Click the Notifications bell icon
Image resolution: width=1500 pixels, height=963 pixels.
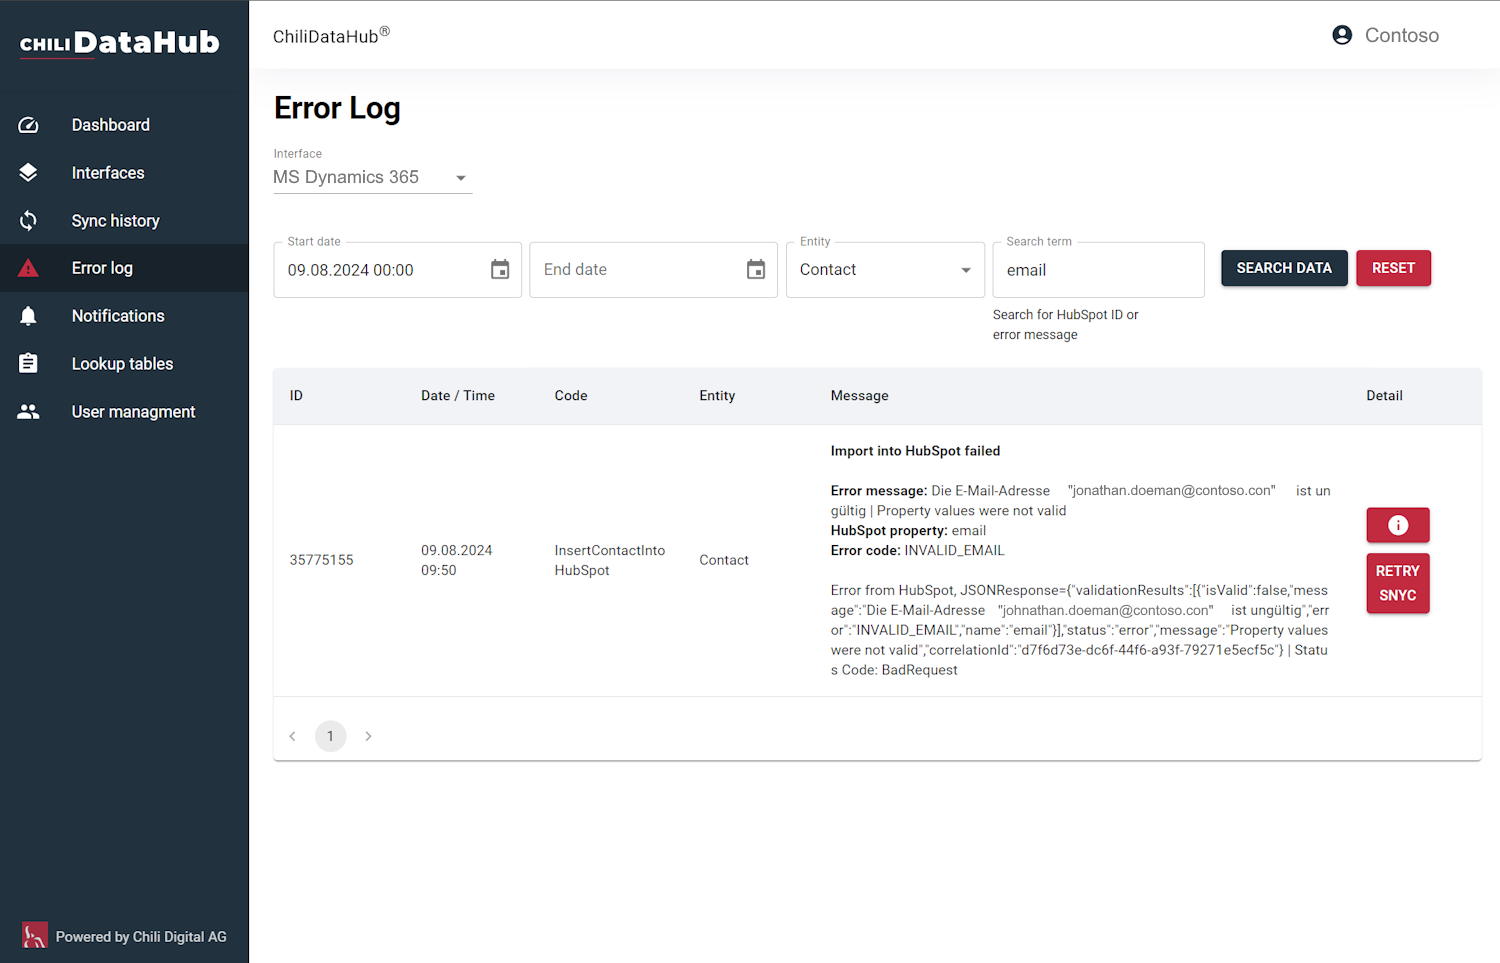[x=28, y=316]
